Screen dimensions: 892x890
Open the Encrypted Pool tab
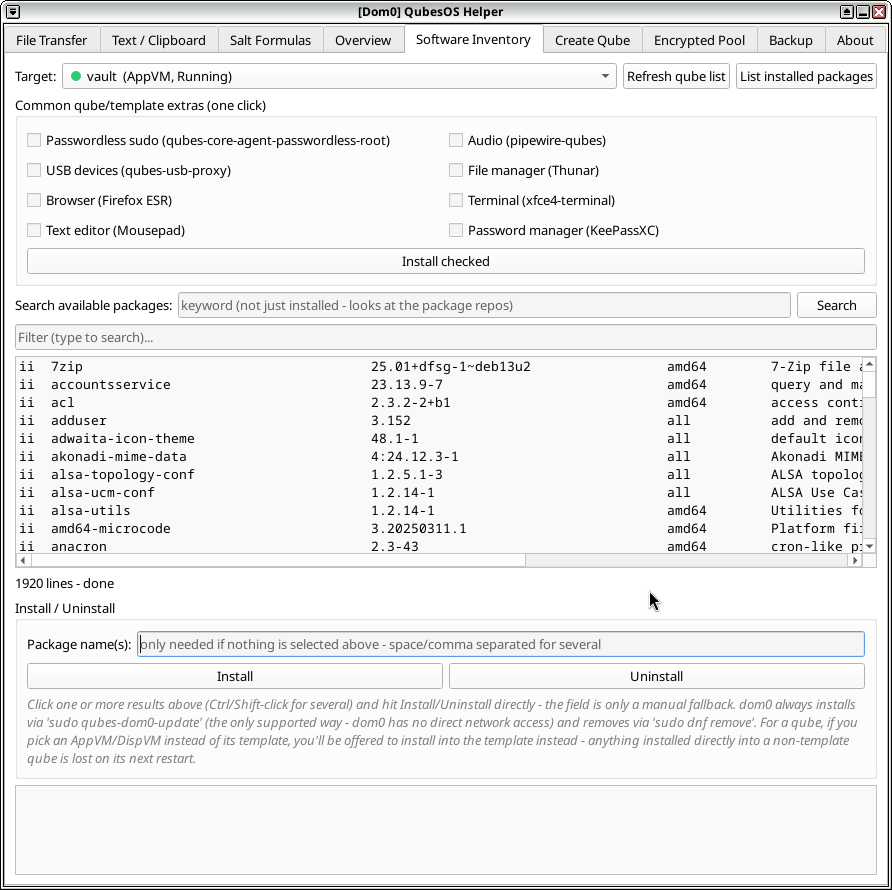(699, 40)
